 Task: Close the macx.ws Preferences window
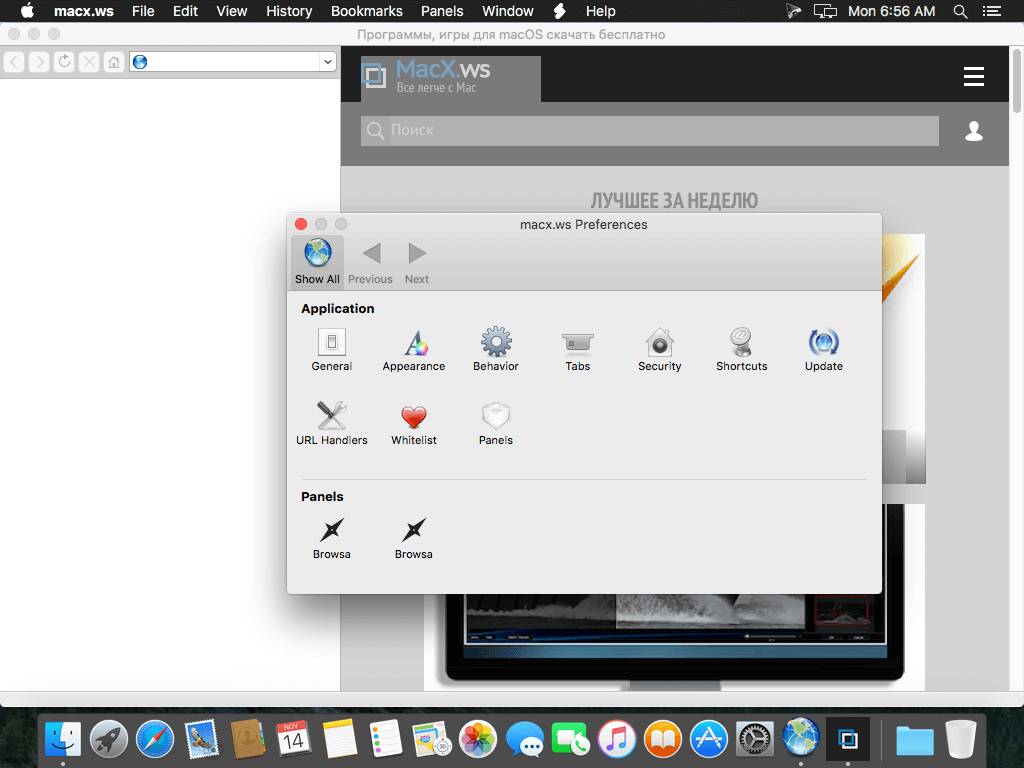tap(301, 224)
